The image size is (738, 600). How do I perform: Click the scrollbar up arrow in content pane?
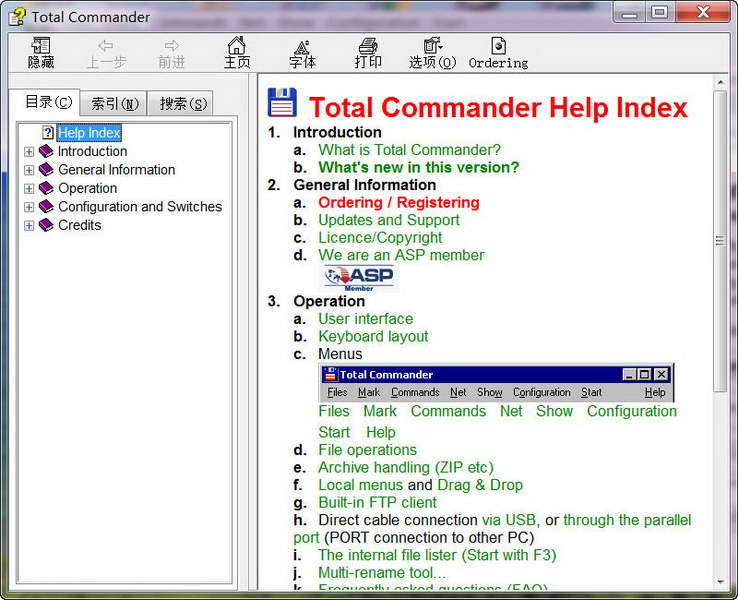720,82
